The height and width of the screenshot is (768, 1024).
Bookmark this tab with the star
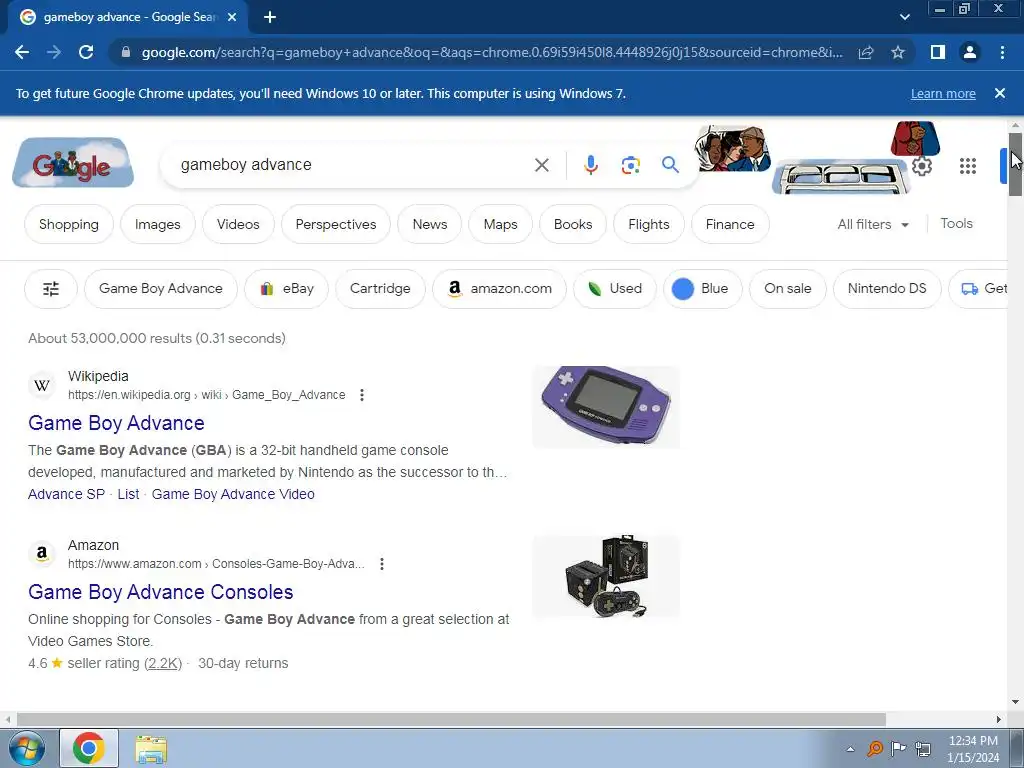[898, 52]
